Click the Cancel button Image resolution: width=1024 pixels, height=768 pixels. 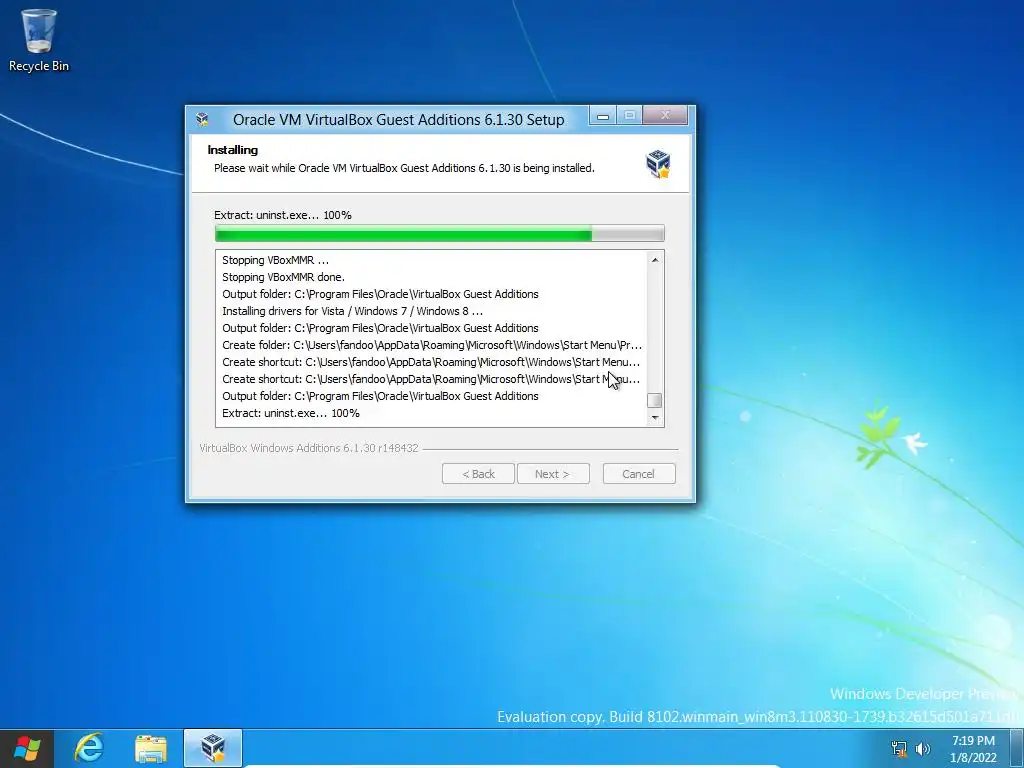(x=639, y=474)
